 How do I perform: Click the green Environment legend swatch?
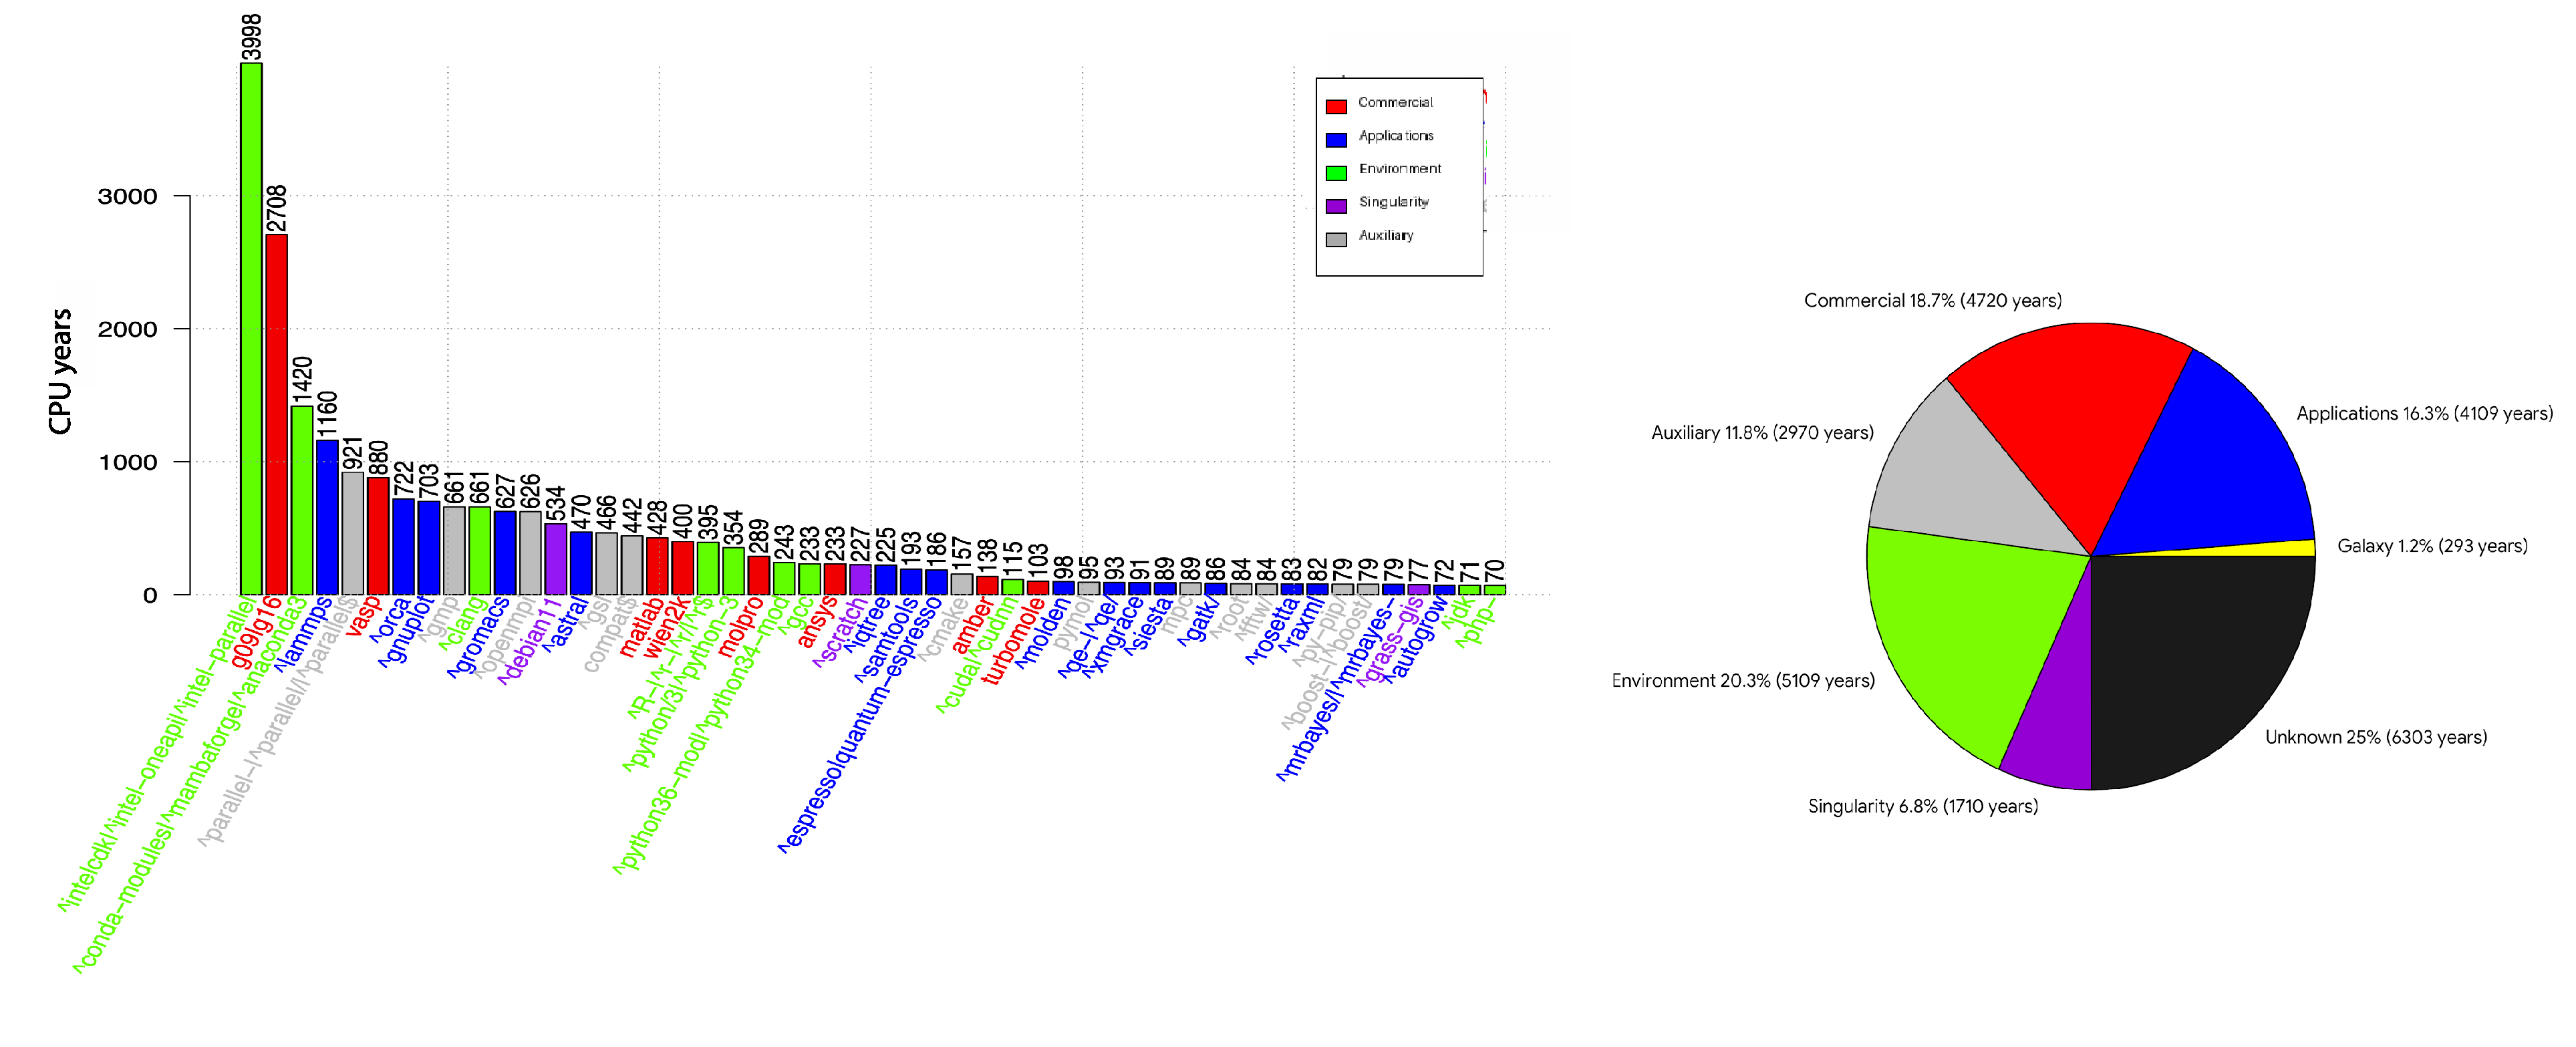click(x=1336, y=172)
